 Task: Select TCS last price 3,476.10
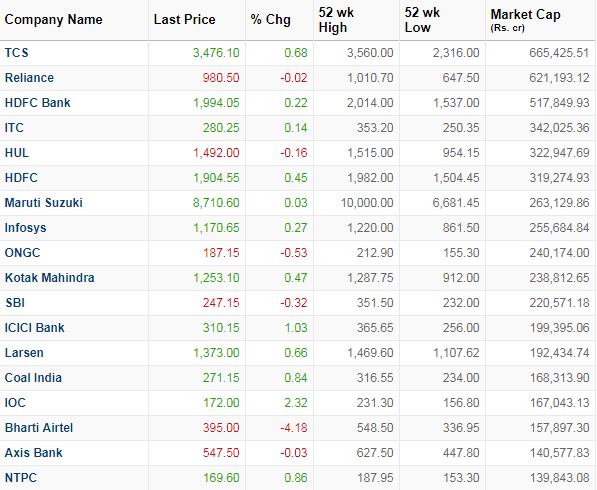(x=216, y=53)
